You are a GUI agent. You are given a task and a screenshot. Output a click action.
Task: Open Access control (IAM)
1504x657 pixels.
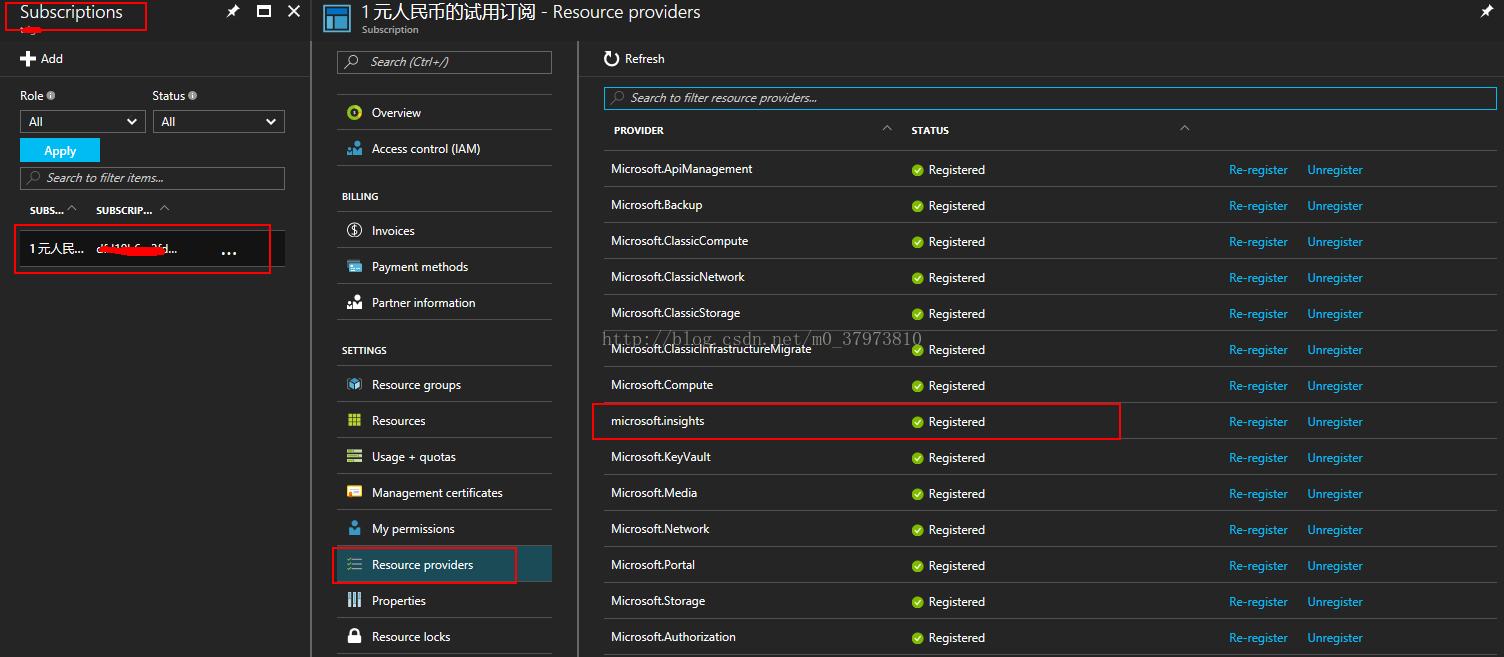[x=444, y=149]
